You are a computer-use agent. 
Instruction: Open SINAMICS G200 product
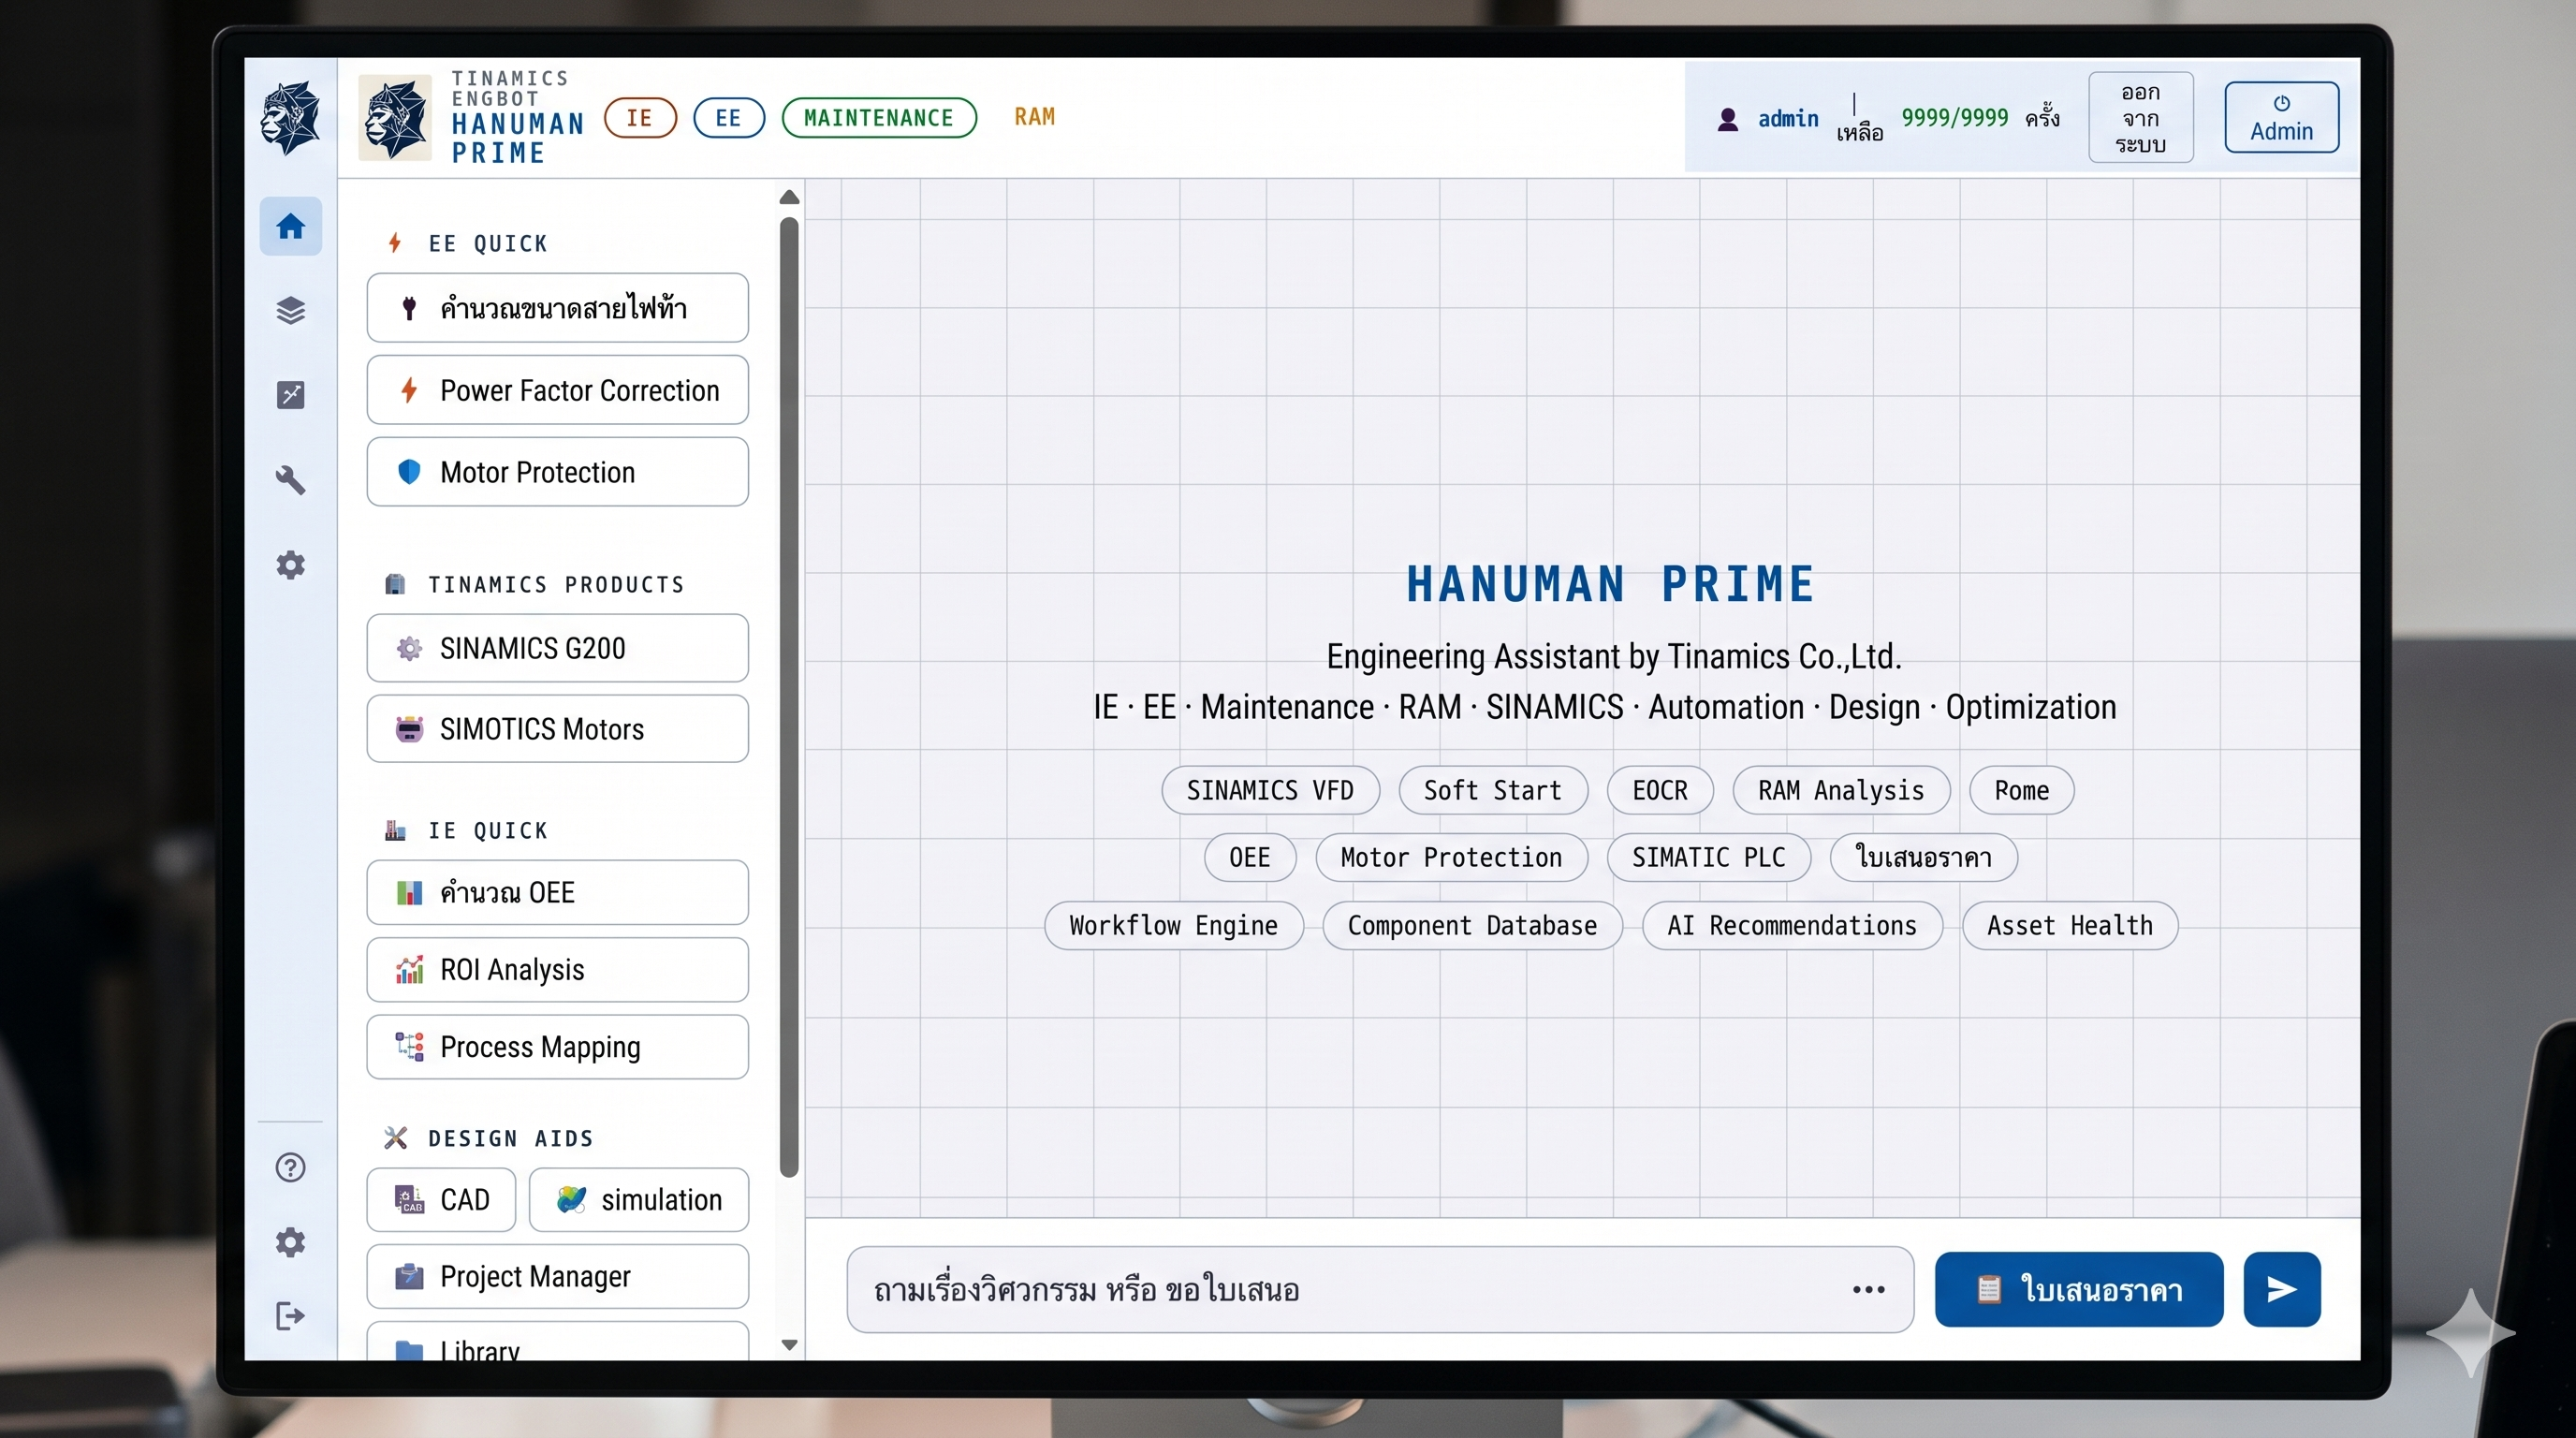(x=557, y=648)
